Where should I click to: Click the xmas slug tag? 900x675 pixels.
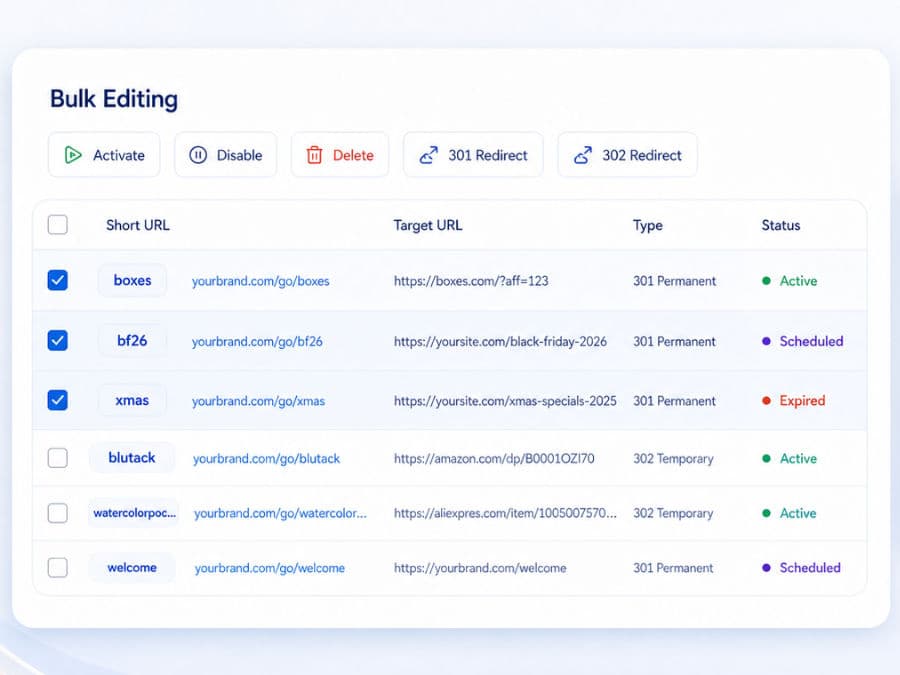click(x=132, y=400)
